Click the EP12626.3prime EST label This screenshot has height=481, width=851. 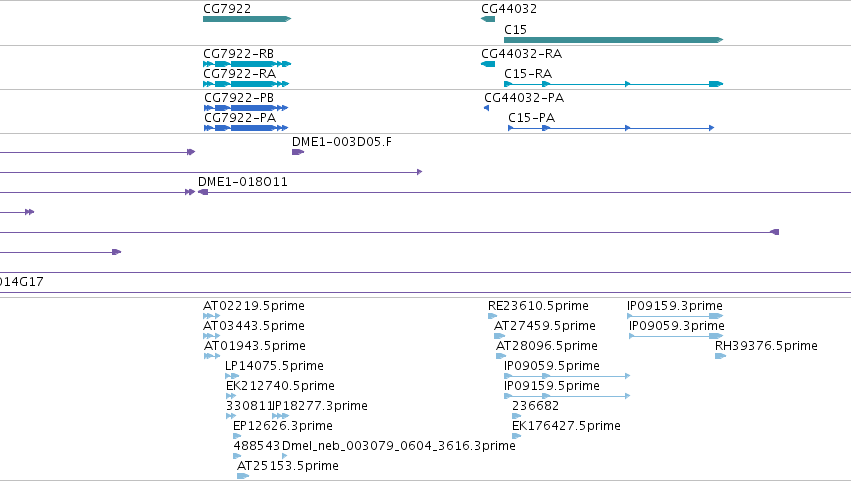click(x=283, y=426)
